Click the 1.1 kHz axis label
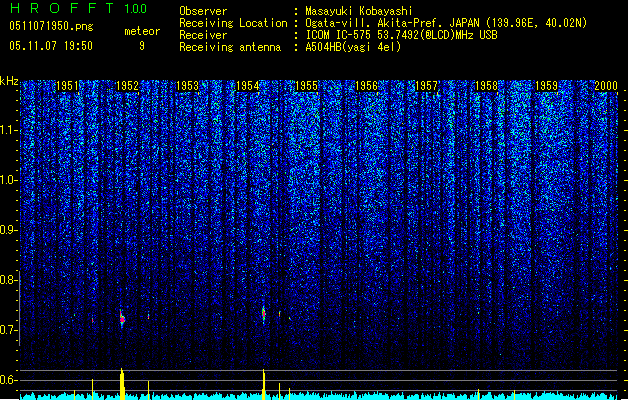This screenshot has width=629, height=400. tap(8, 131)
